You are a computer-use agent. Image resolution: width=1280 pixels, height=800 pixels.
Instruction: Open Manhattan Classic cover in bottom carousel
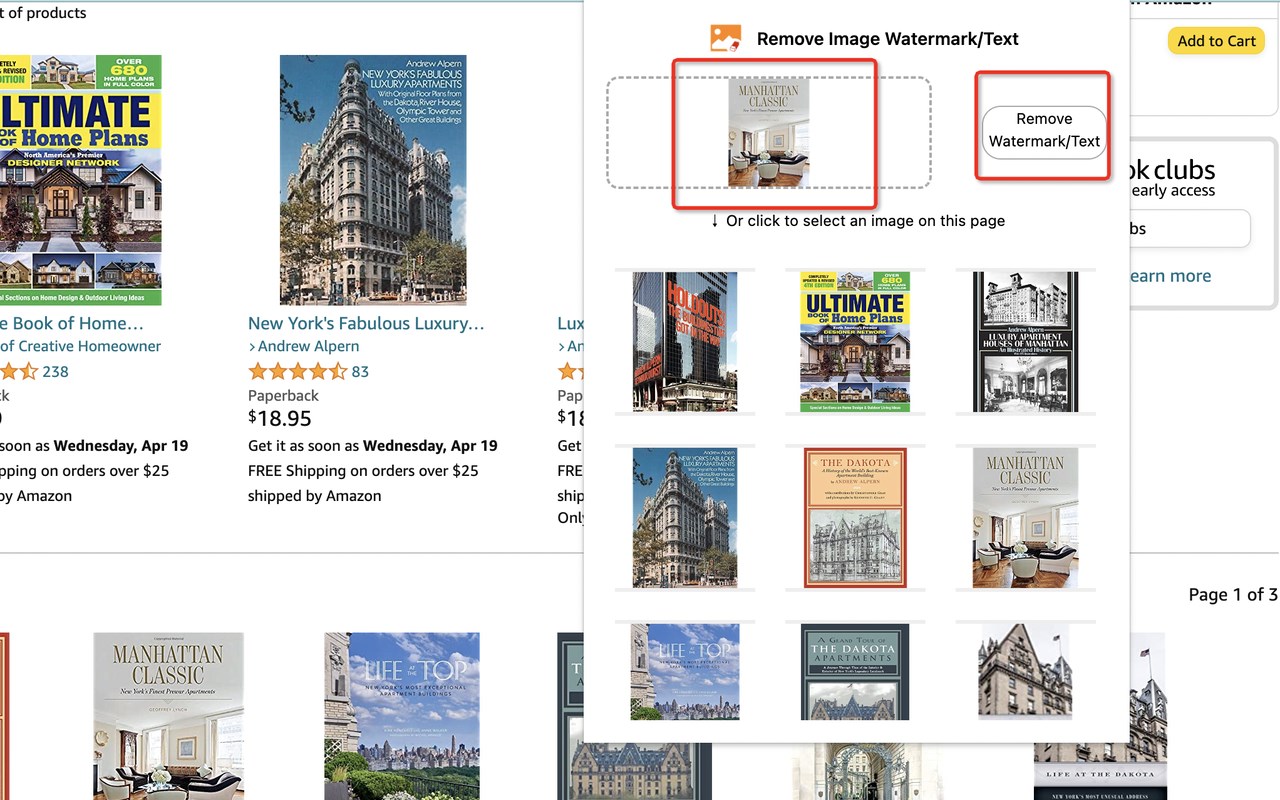(168, 716)
